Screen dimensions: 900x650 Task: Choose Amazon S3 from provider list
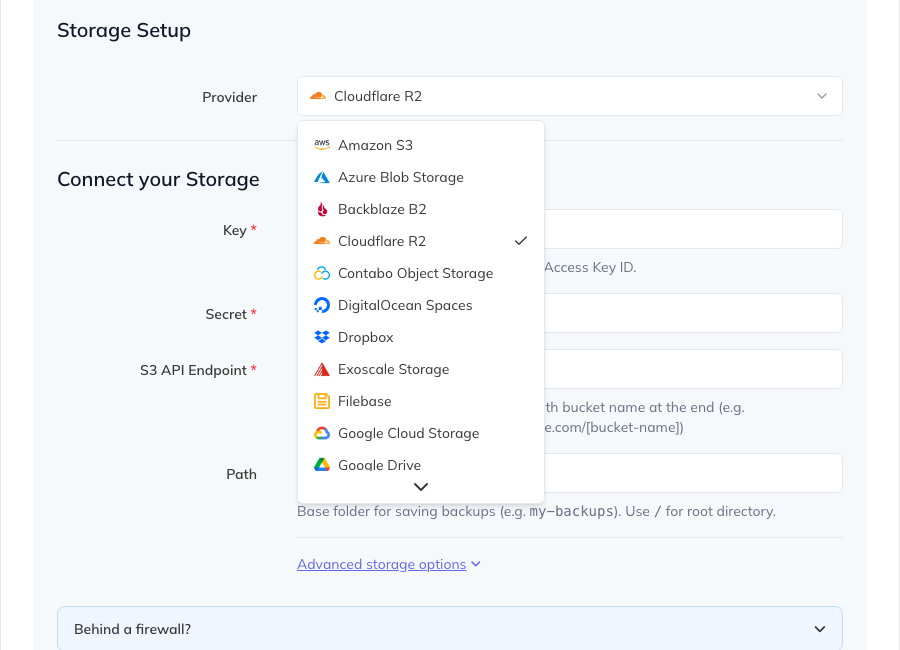tap(421, 145)
